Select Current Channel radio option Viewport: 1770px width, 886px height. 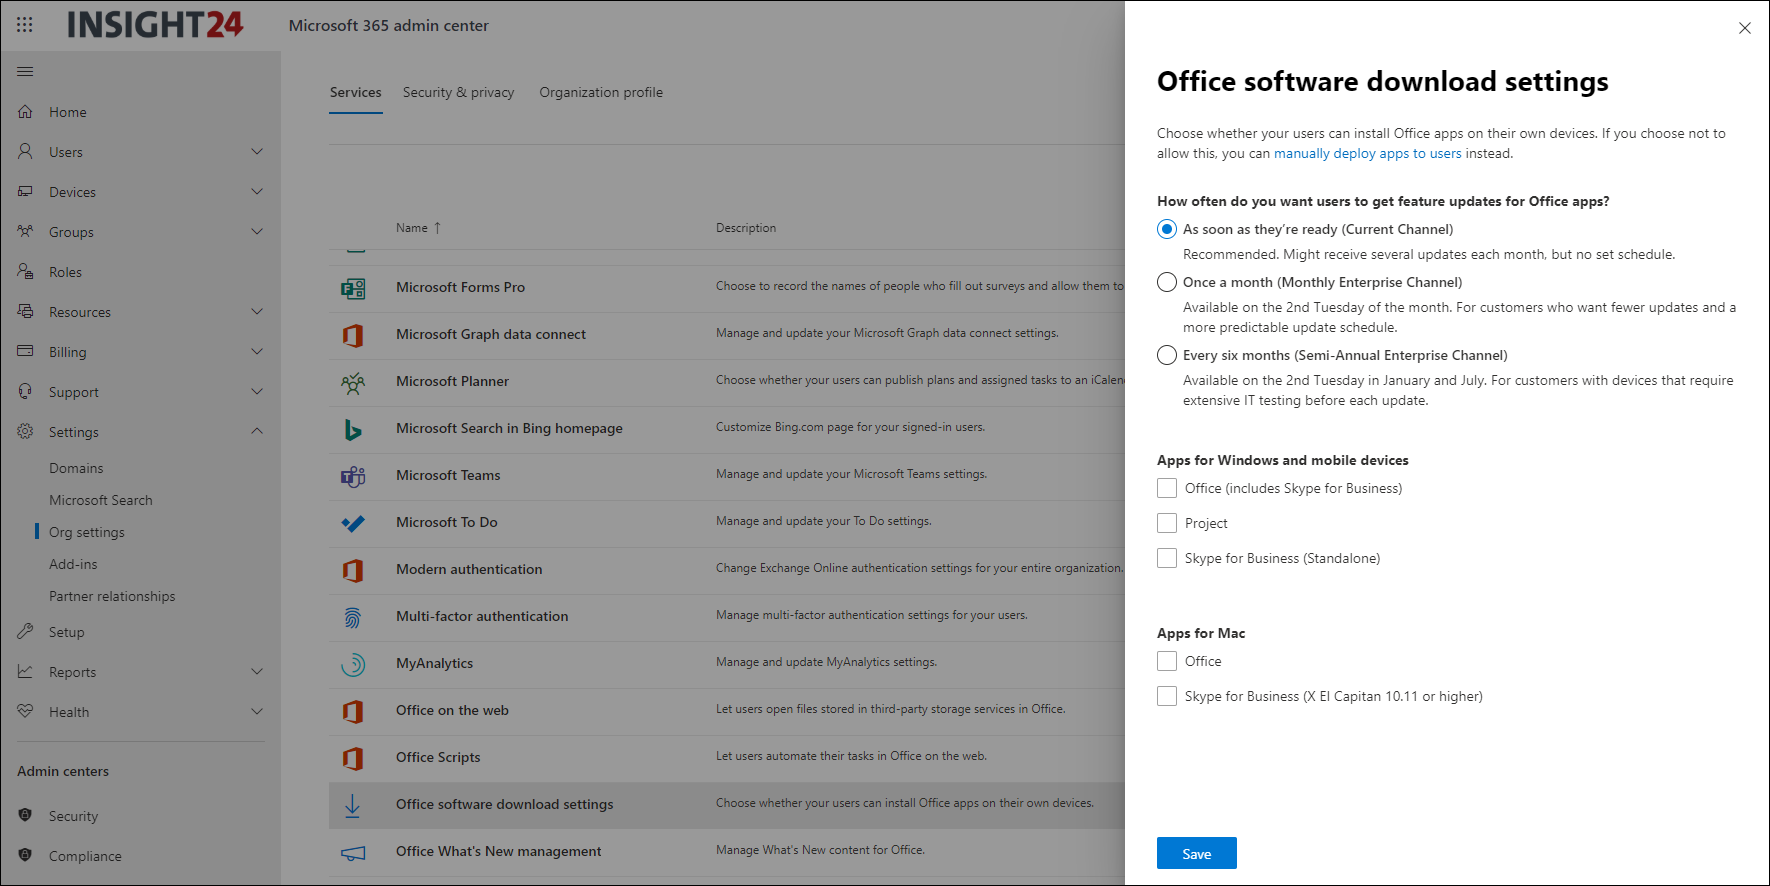[1167, 229]
